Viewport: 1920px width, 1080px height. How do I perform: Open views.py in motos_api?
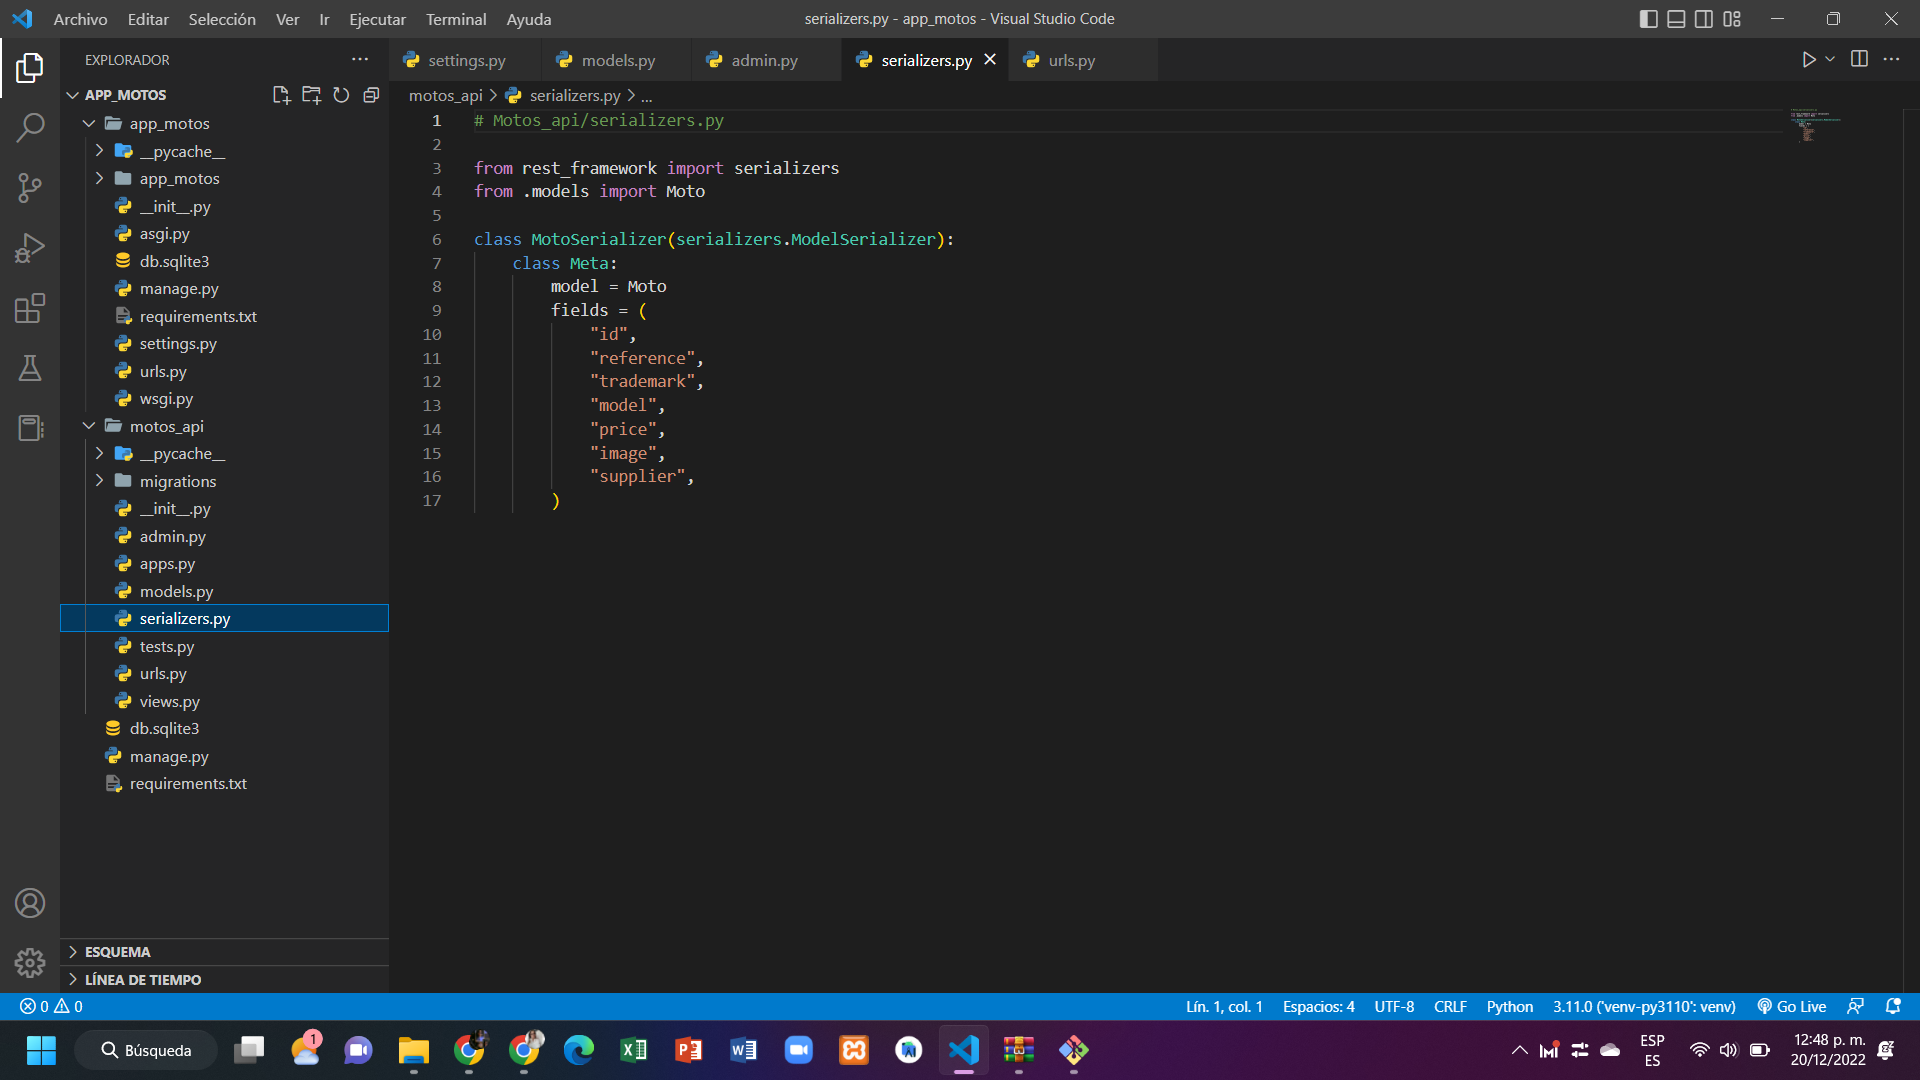point(225,701)
